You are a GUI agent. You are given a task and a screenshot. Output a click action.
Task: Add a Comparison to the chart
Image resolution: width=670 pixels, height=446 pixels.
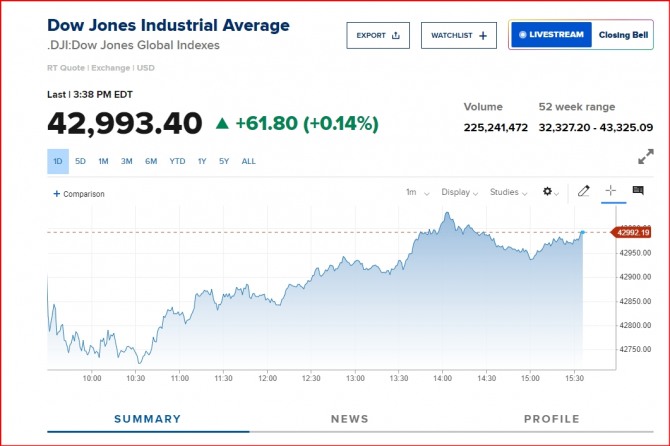tap(79, 194)
